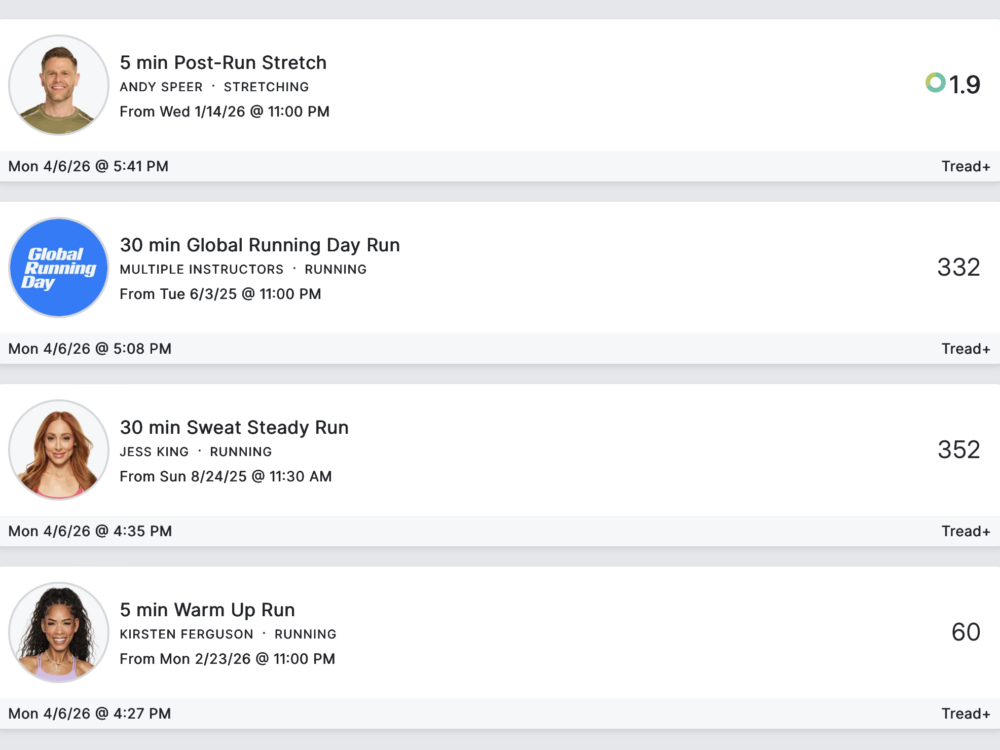Click the green Strive Score ring icon
Viewport: 1000px width, 750px height.
(x=935, y=83)
